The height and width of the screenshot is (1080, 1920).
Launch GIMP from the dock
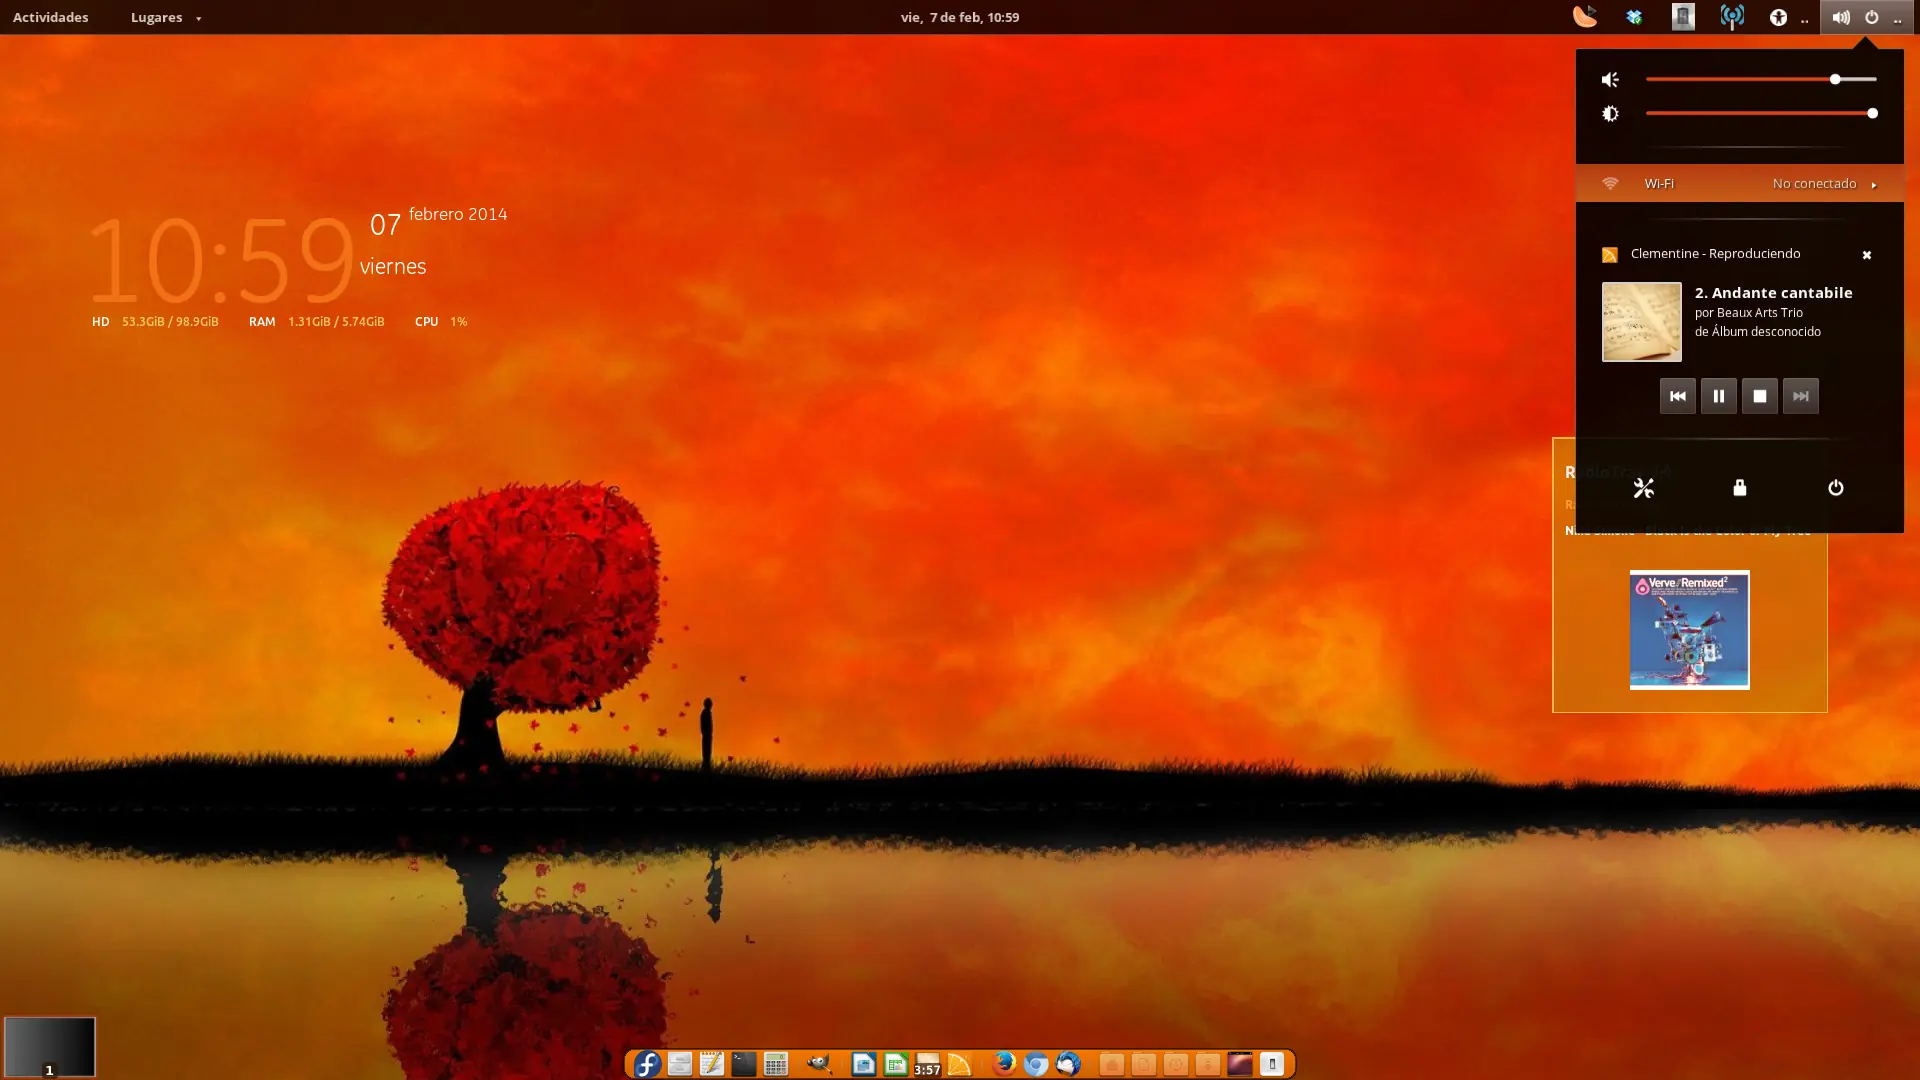[819, 1064]
